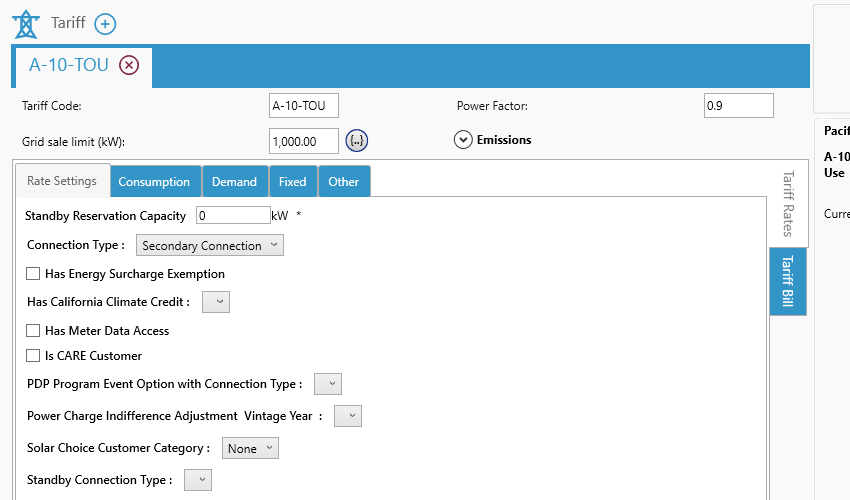The height and width of the screenshot is (500, 850).
Task: Toggle the Is CARE Customer checkbox
Action: (33, 356)
